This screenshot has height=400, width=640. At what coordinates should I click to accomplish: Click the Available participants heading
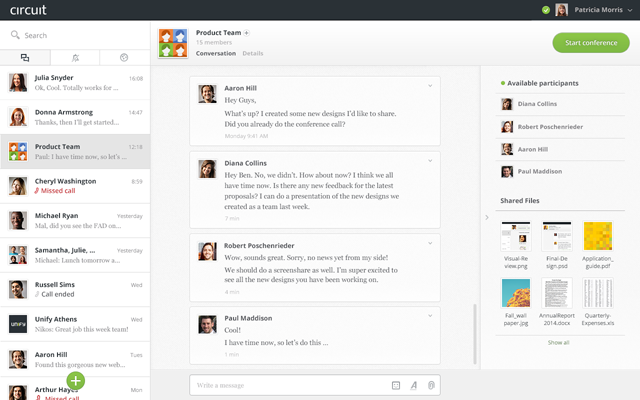543,83
